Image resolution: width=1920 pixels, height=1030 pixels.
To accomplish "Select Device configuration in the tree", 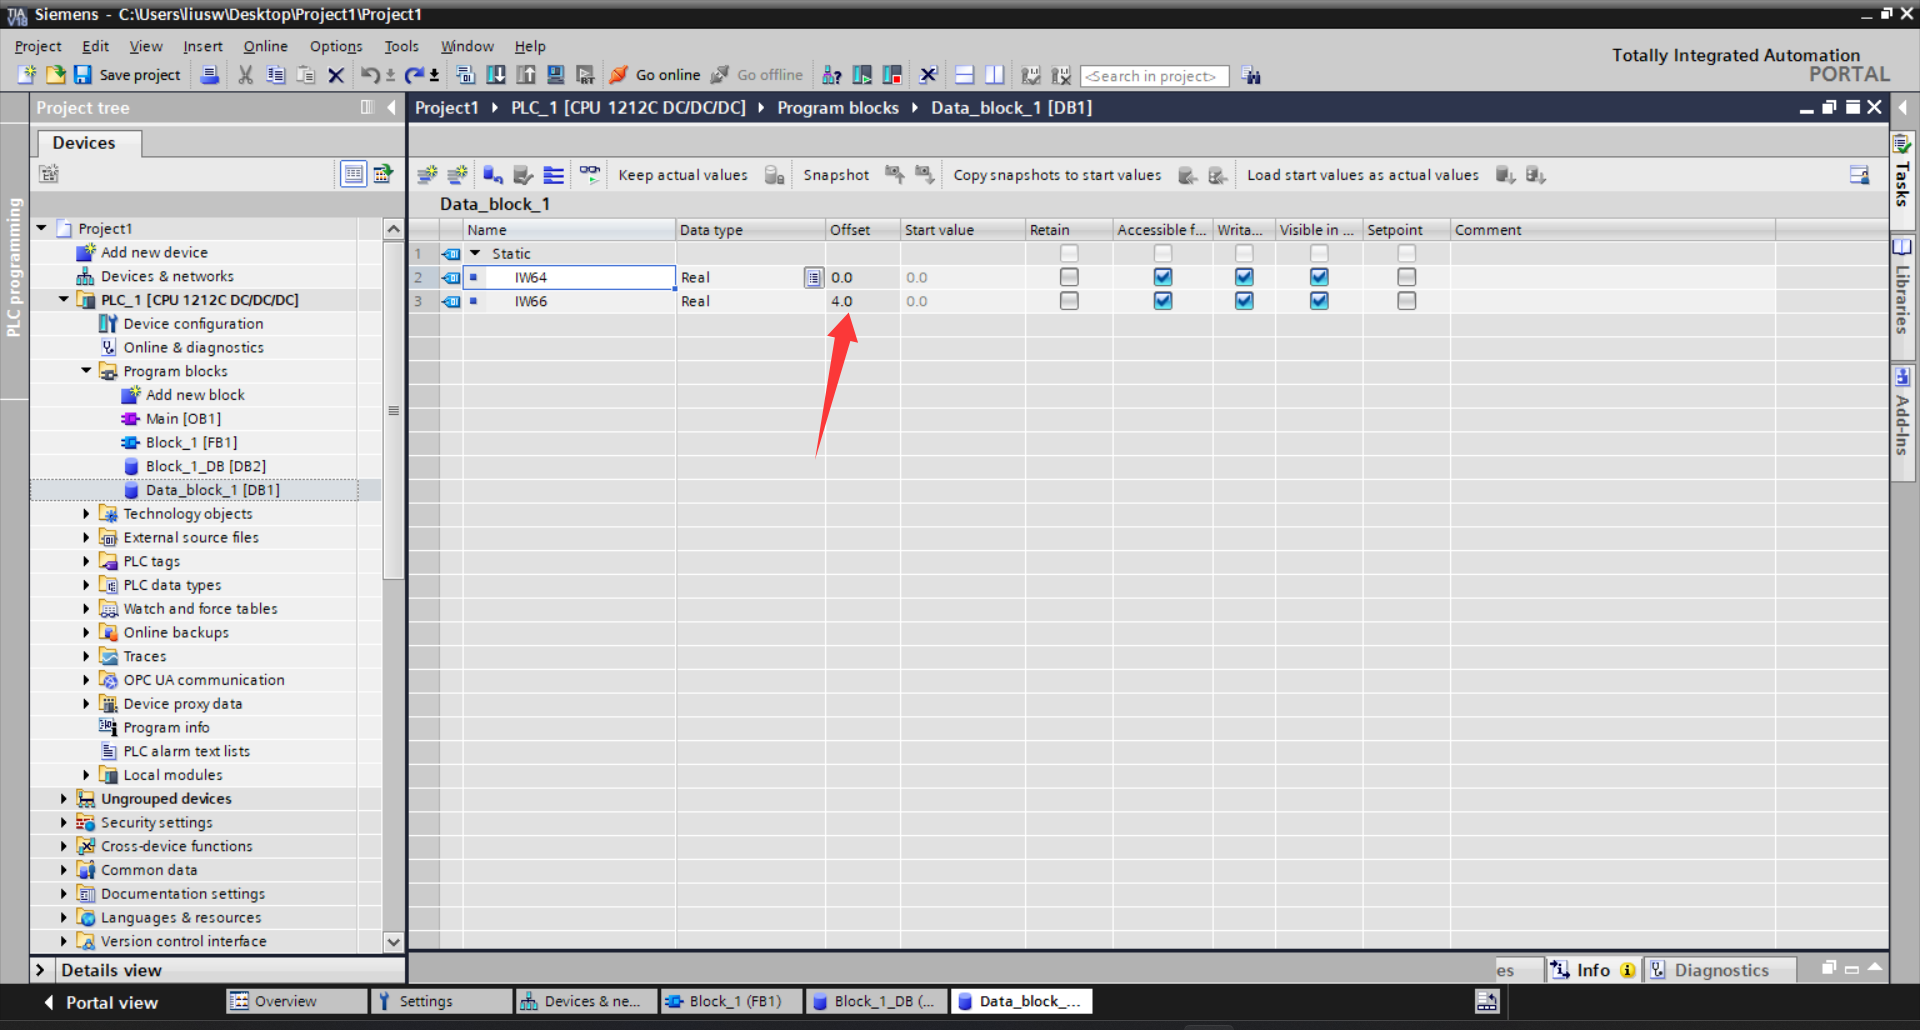I will pos(193,323).
